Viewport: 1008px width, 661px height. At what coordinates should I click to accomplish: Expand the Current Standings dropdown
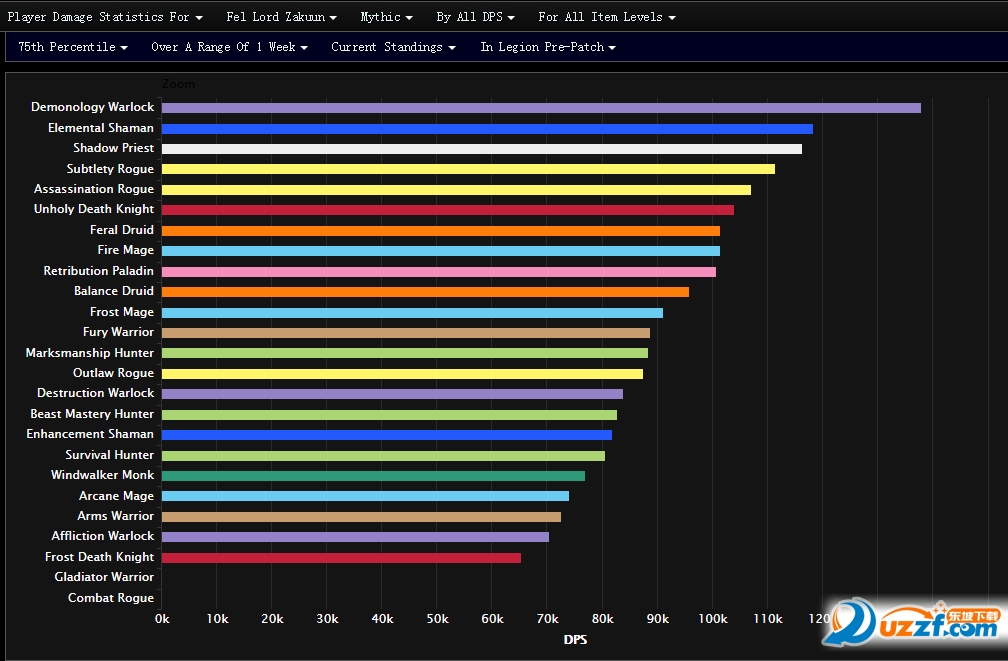click(x=393, y=47)
